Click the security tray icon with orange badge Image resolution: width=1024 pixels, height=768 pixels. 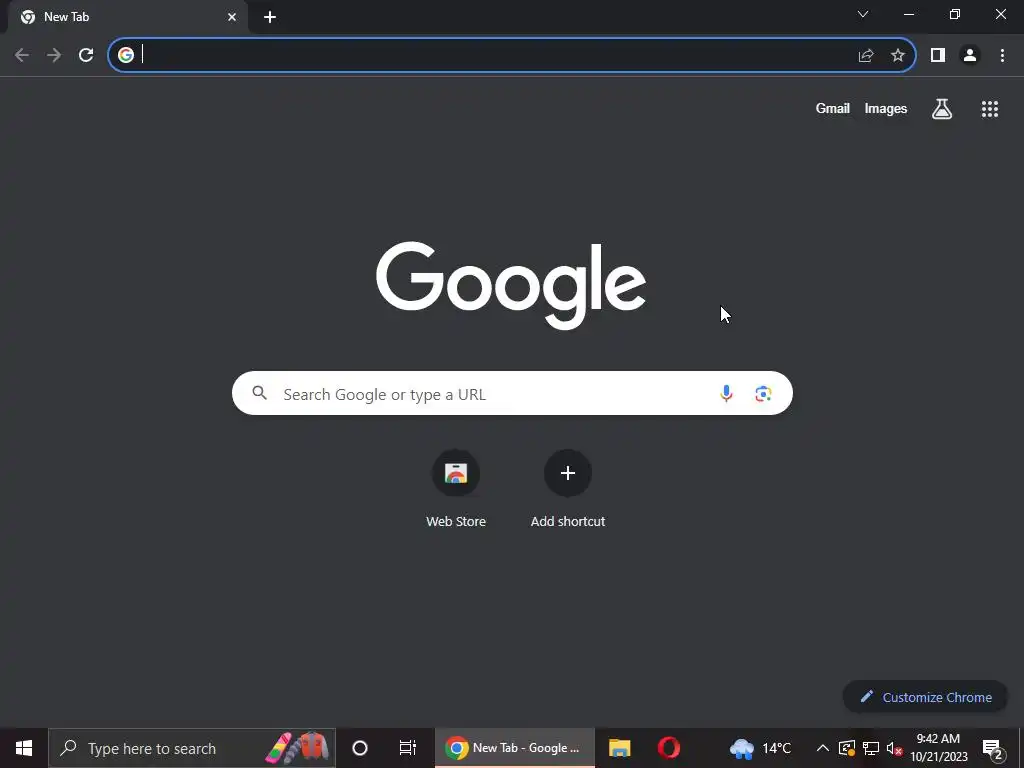coord(847,748)
